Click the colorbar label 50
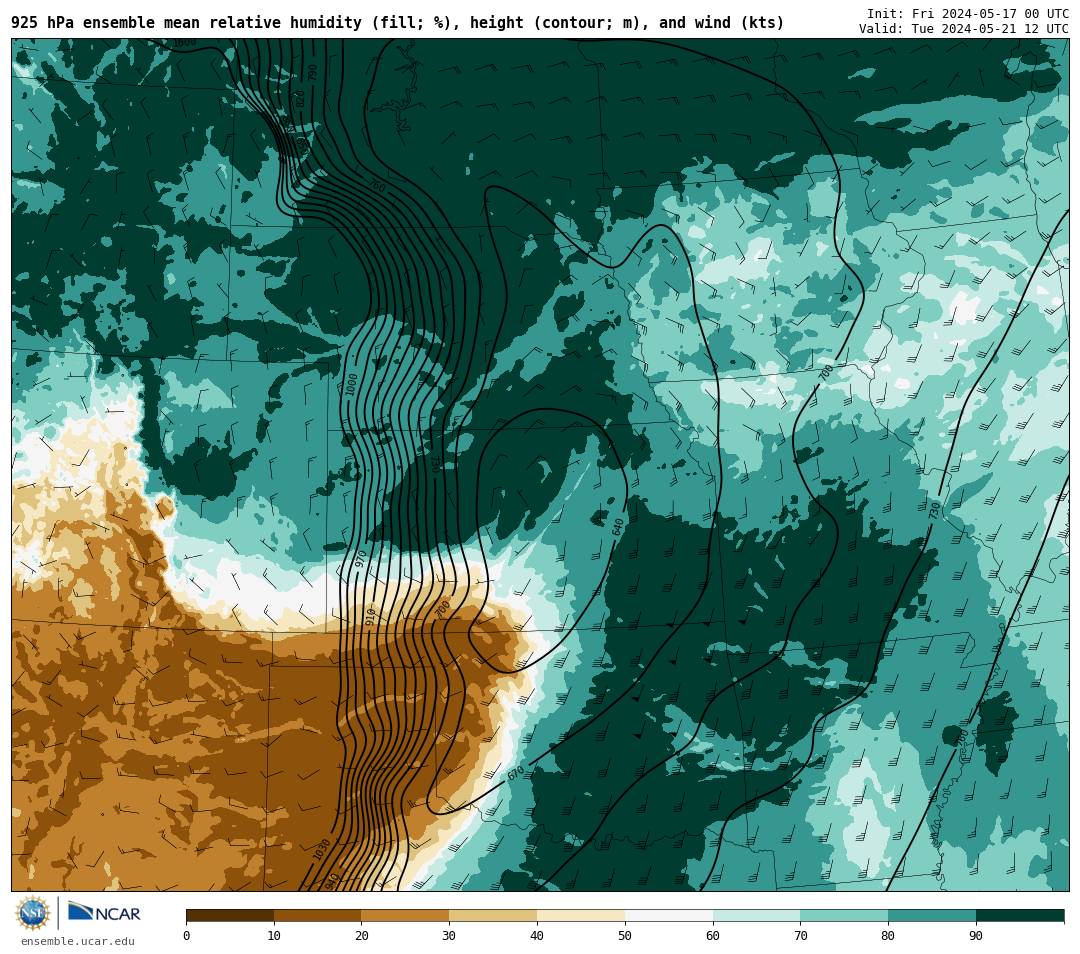This screenshot has width=1080, height=954. click(625, 935)
